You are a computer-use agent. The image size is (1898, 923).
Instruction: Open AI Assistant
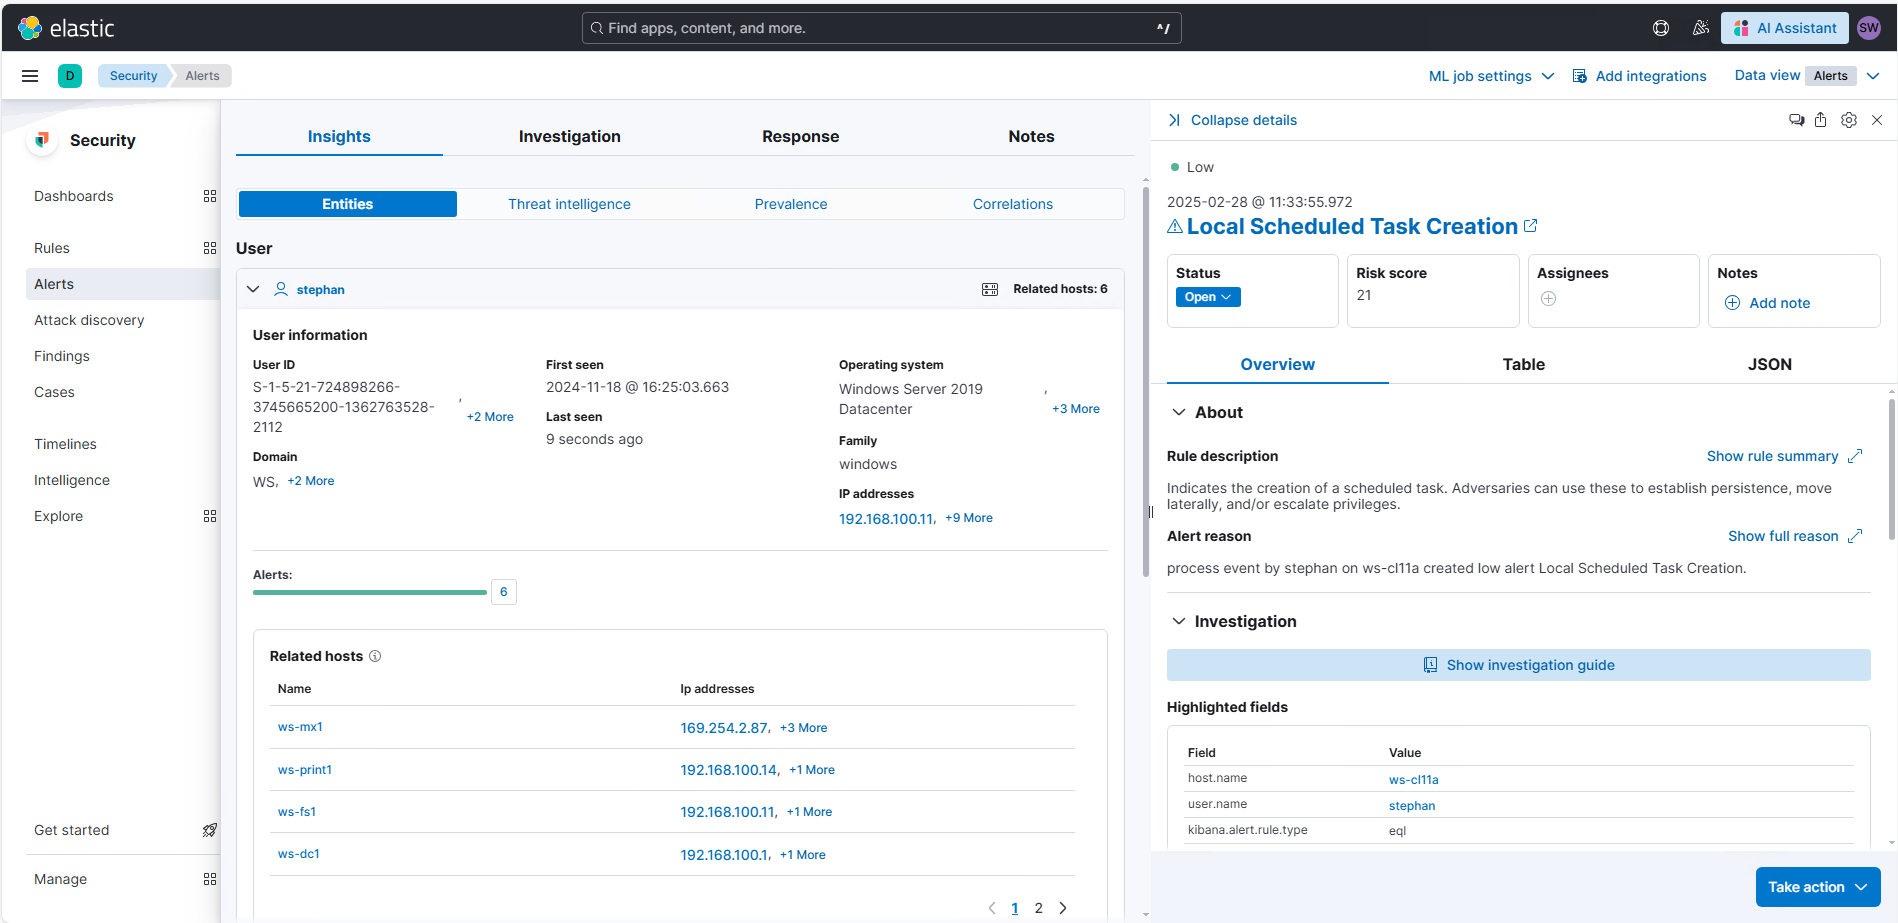pos(1785,28)
